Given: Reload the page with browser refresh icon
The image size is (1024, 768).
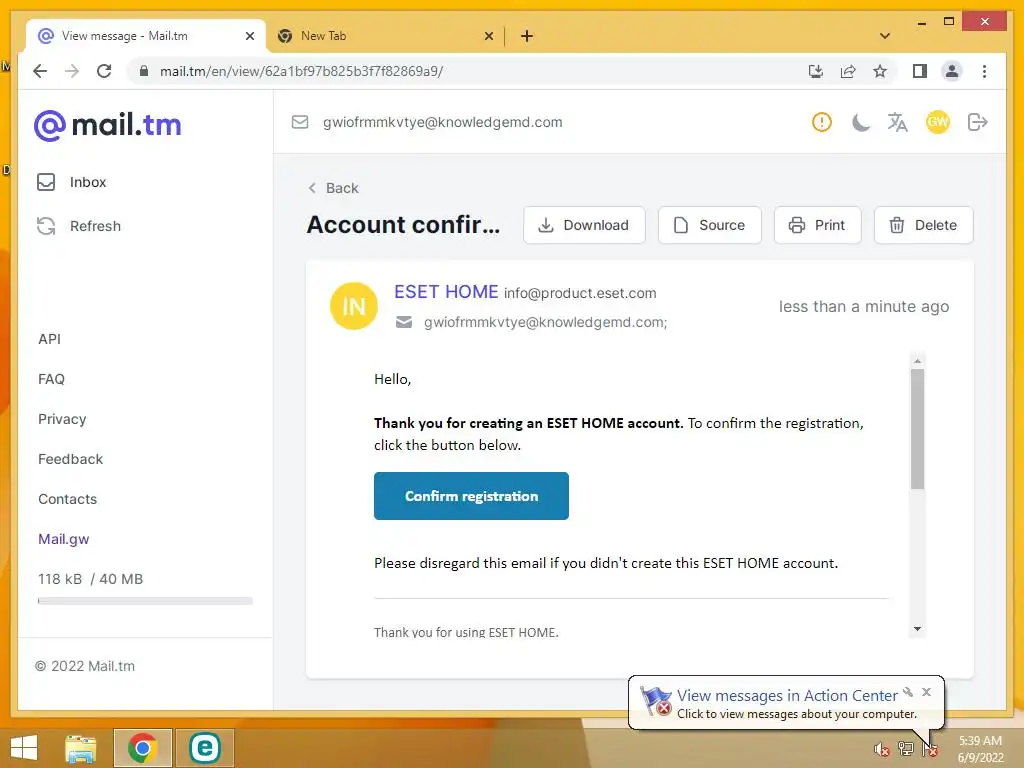Looking at the screenshot, I should pos(104,71).
